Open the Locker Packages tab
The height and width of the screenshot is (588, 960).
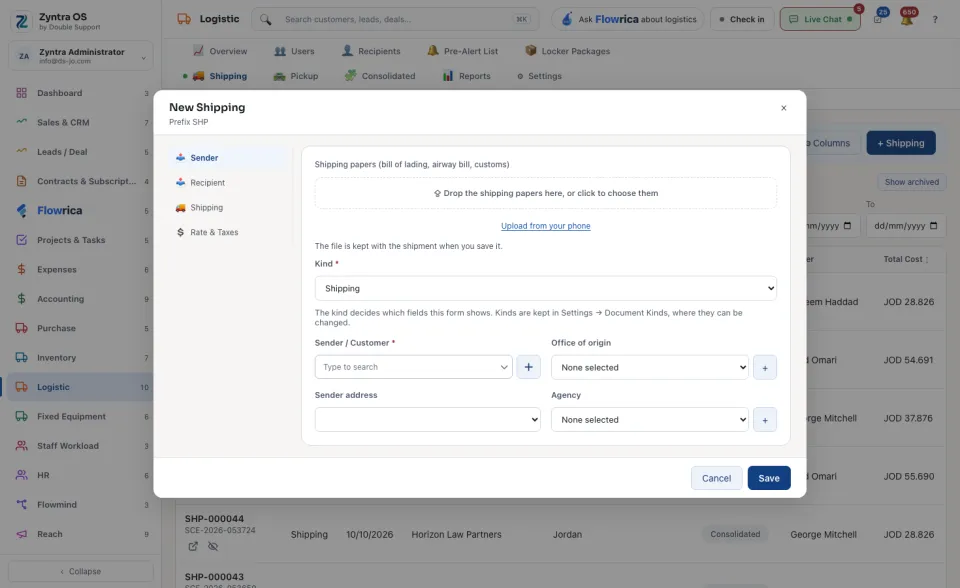(568, 51)
